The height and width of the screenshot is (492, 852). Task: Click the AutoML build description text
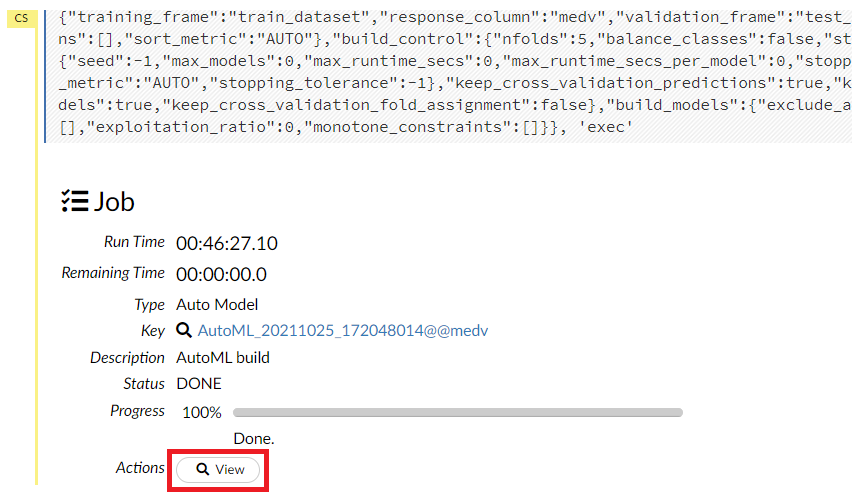click(x=223, y=357)
